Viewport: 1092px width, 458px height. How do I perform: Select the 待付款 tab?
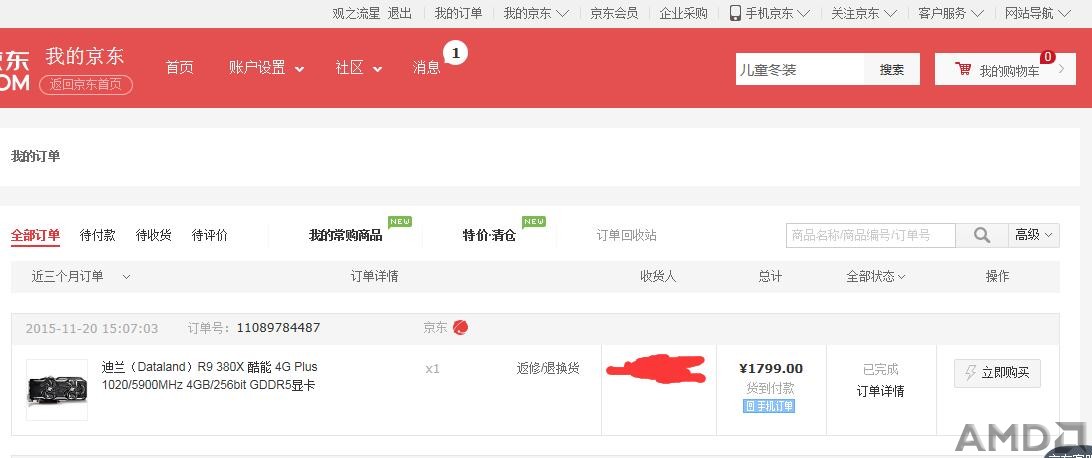(98, 235)
